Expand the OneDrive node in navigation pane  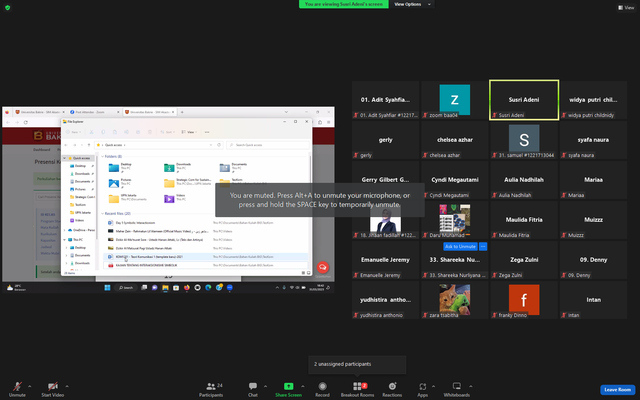point(64,230)
